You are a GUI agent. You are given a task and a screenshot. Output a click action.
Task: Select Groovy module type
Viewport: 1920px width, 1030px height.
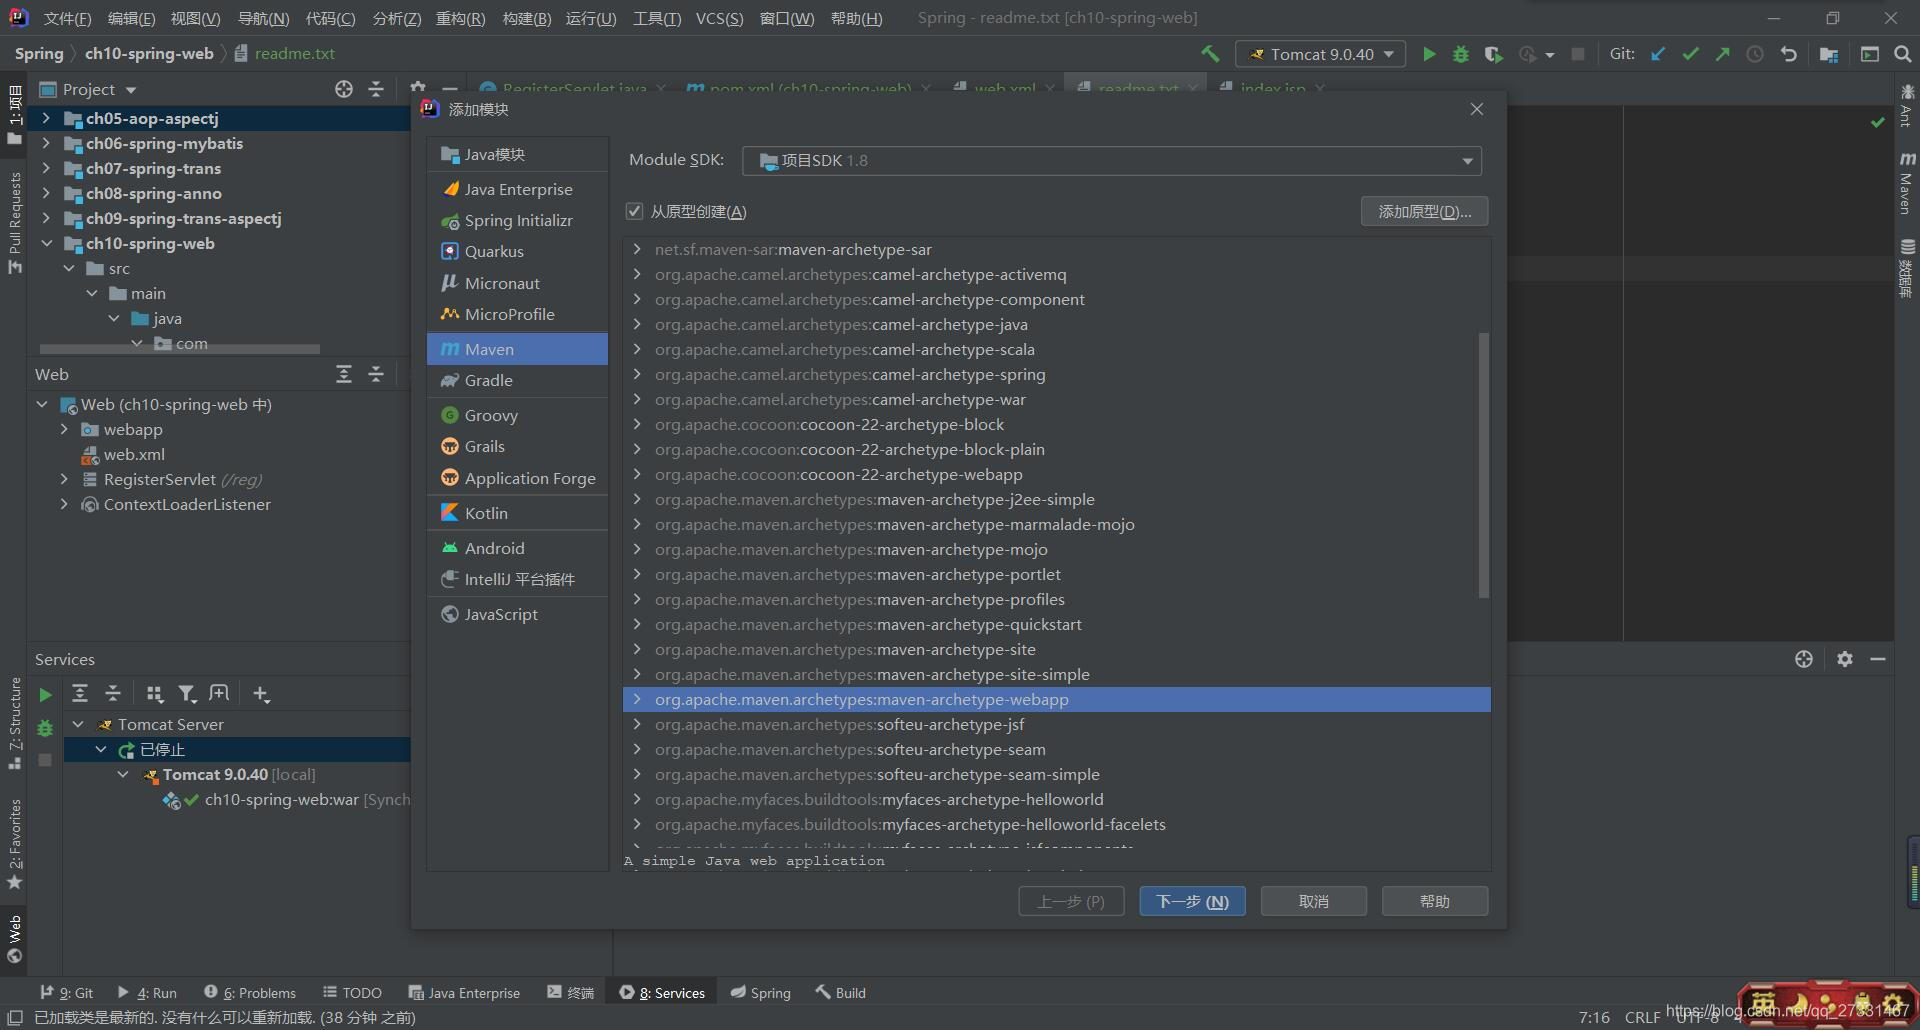pyautogui.click(x=518, y=415)
